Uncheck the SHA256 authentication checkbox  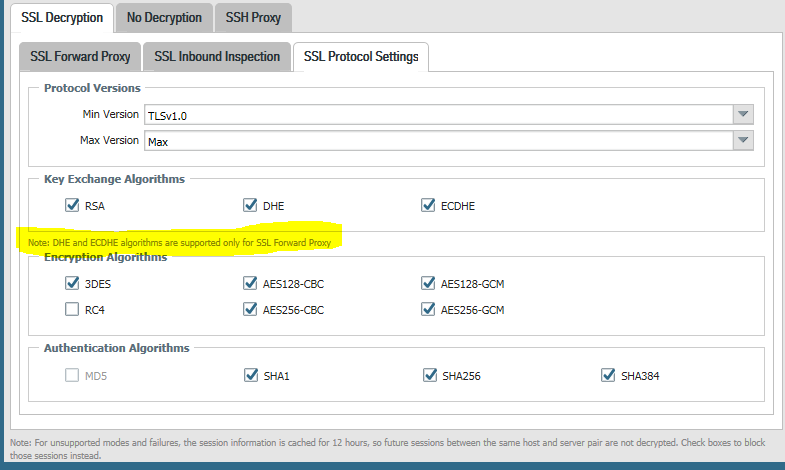pyautogui.click(x=430, y=375)
